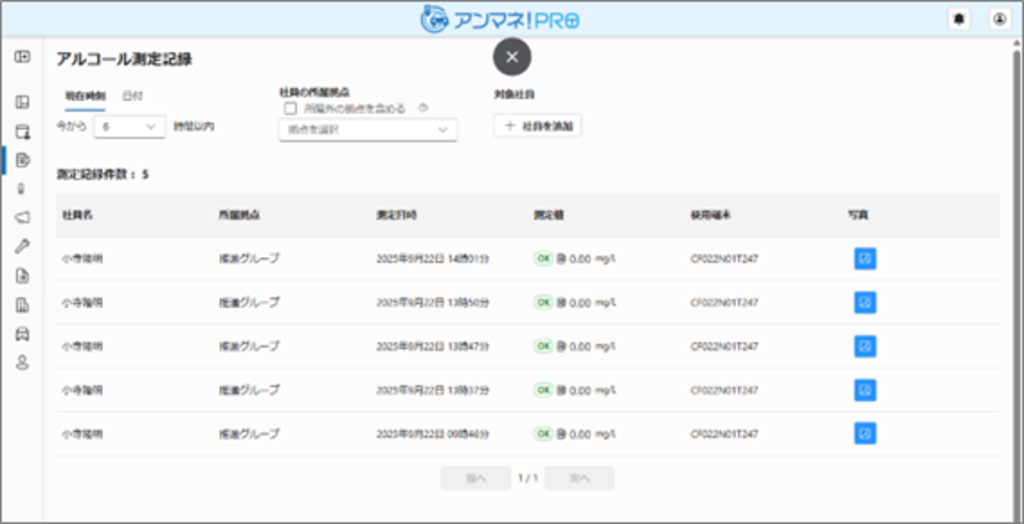Click the 社員を追加 button
The image size is (1024, 524).
(538, 126)
